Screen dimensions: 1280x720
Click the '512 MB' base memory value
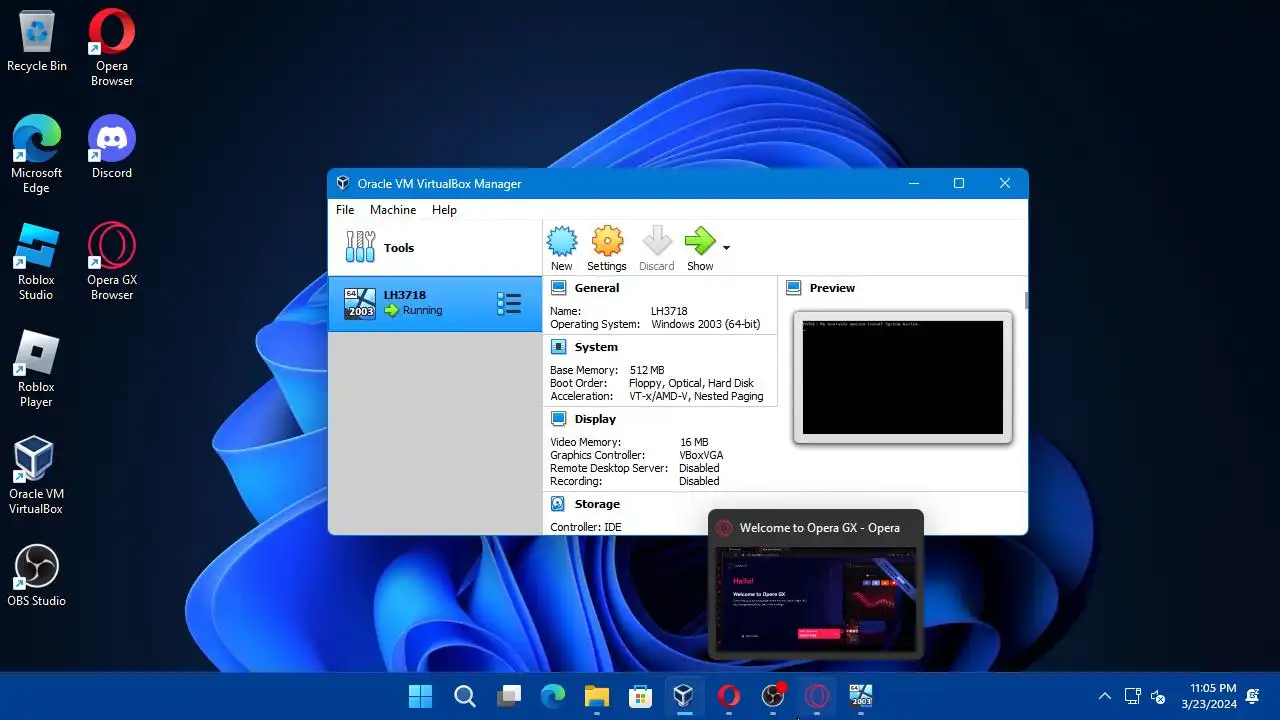pyautogui.click(x=647, y=370)
